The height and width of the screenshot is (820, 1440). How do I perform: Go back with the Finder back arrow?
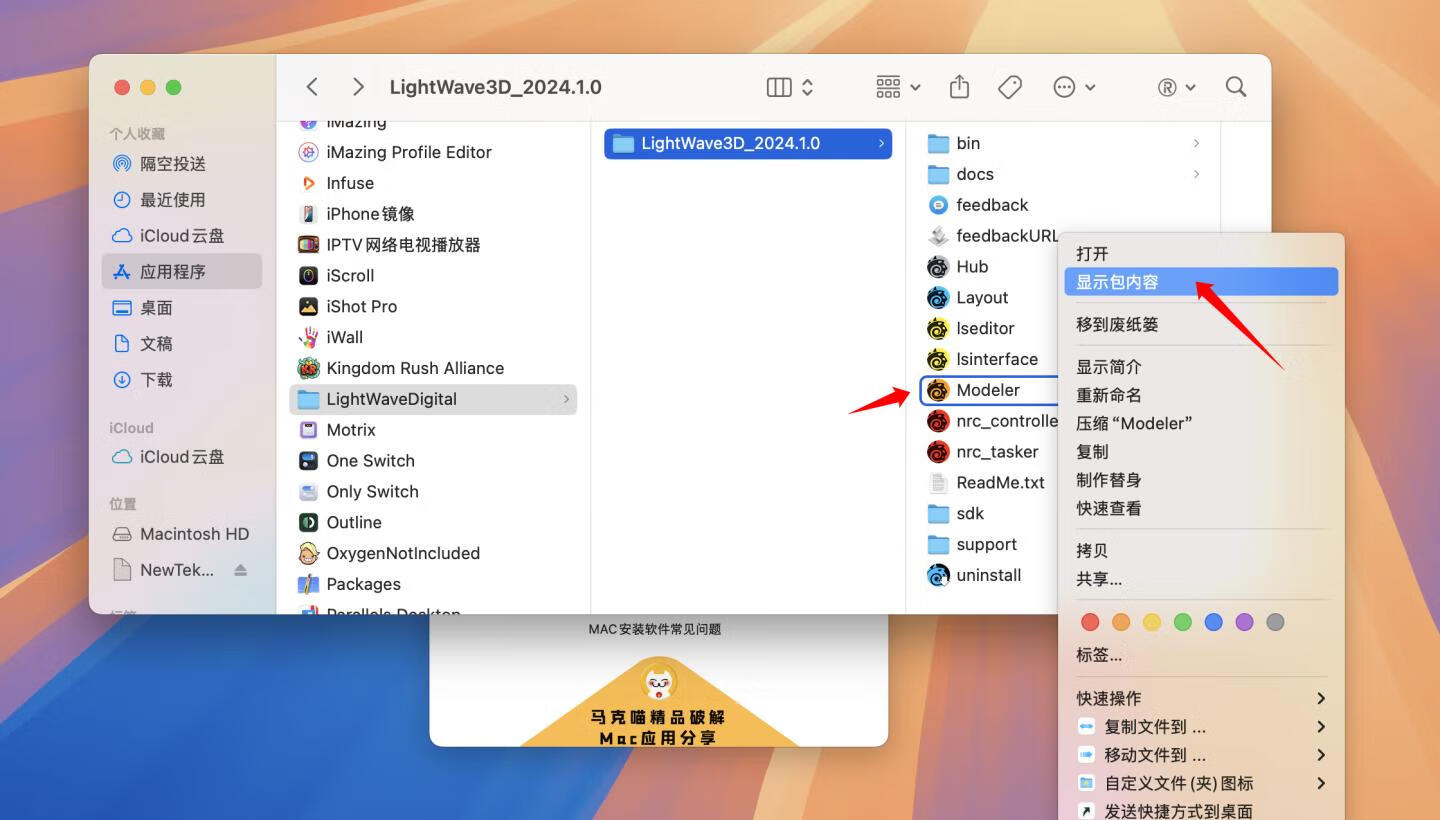click(312, 87)
